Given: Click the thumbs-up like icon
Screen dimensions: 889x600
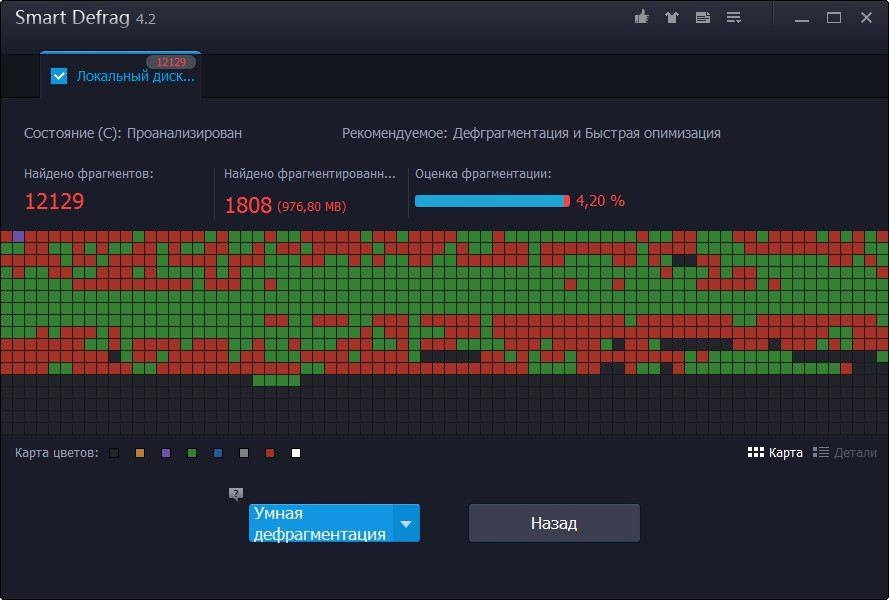Looking at the screenshot, I should pyautogui.click(x=641, y=17).
